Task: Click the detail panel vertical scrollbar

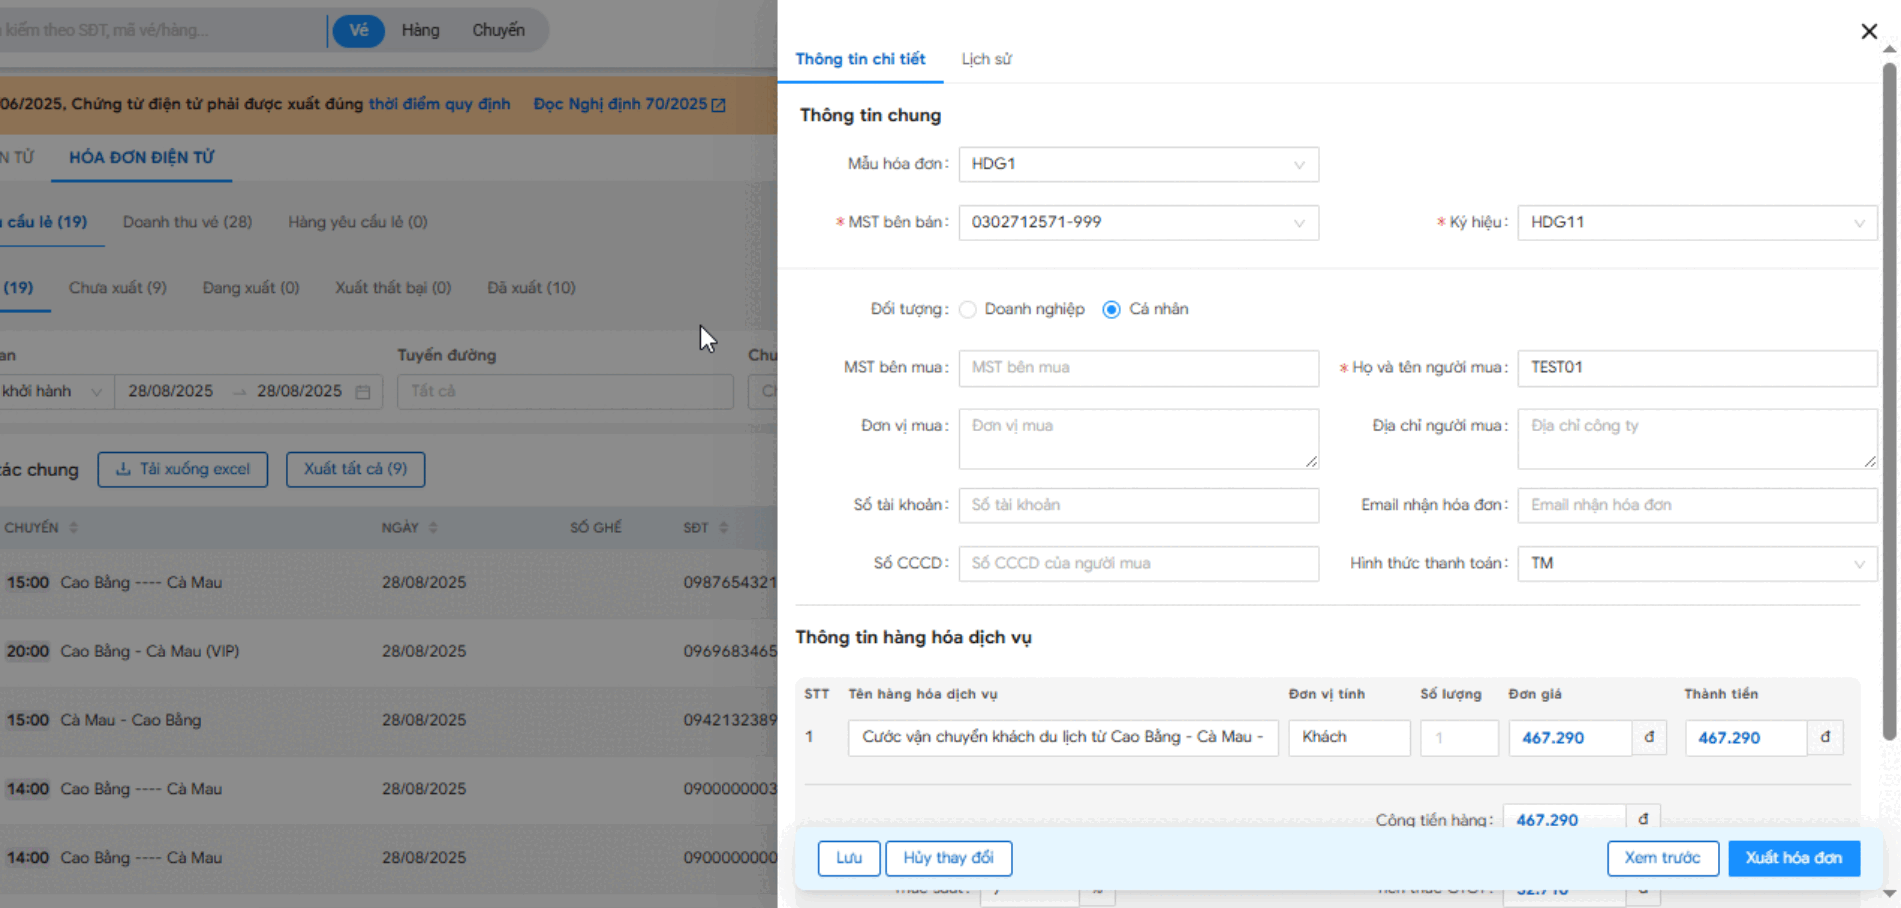Action: coord(1888,400)
